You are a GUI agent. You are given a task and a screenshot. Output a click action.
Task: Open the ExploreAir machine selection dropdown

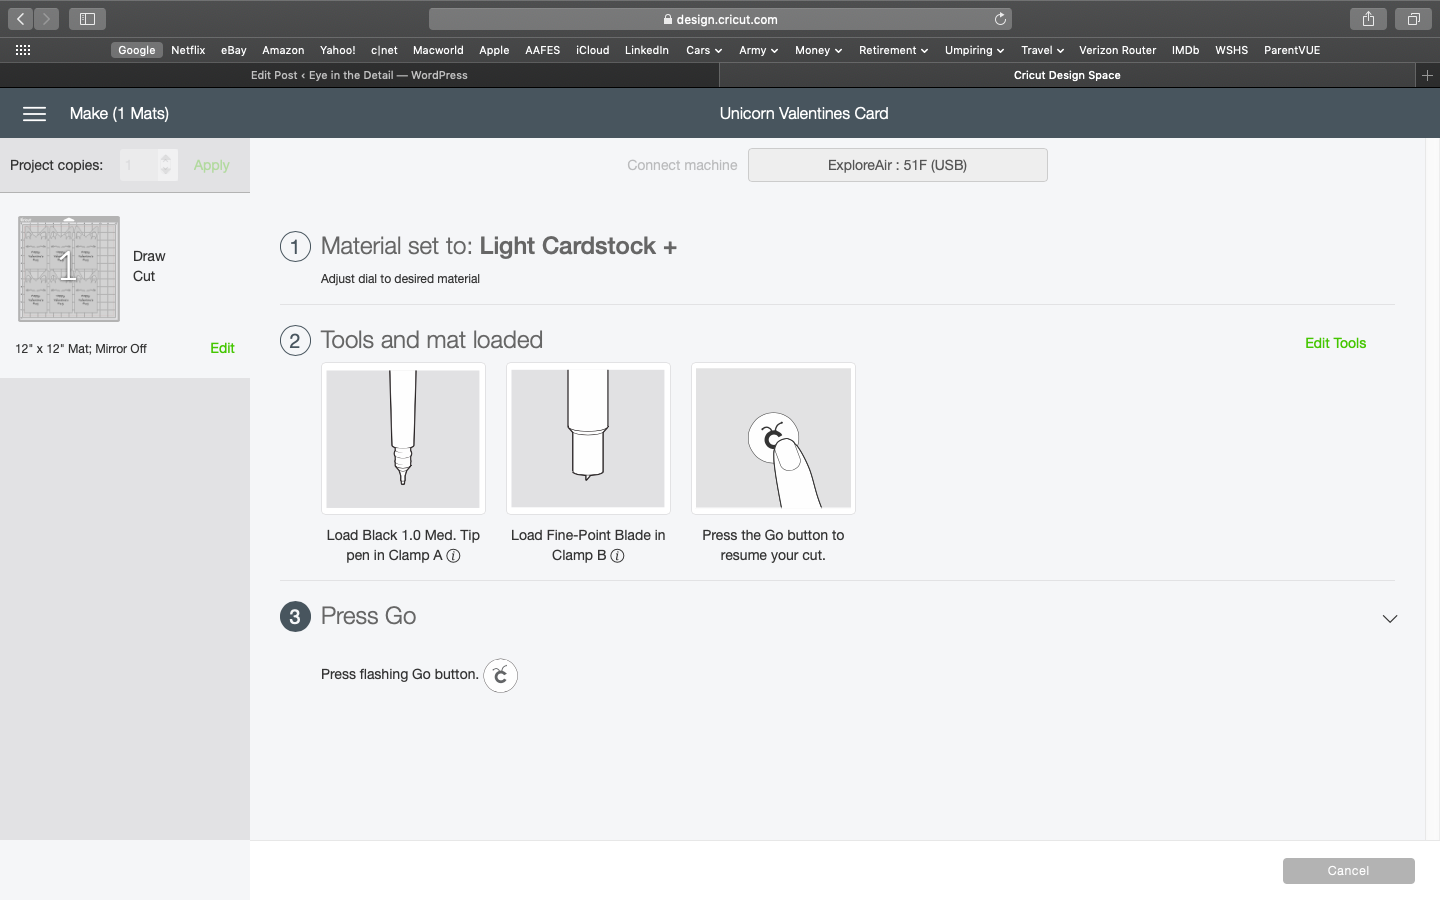coord(897,165)
